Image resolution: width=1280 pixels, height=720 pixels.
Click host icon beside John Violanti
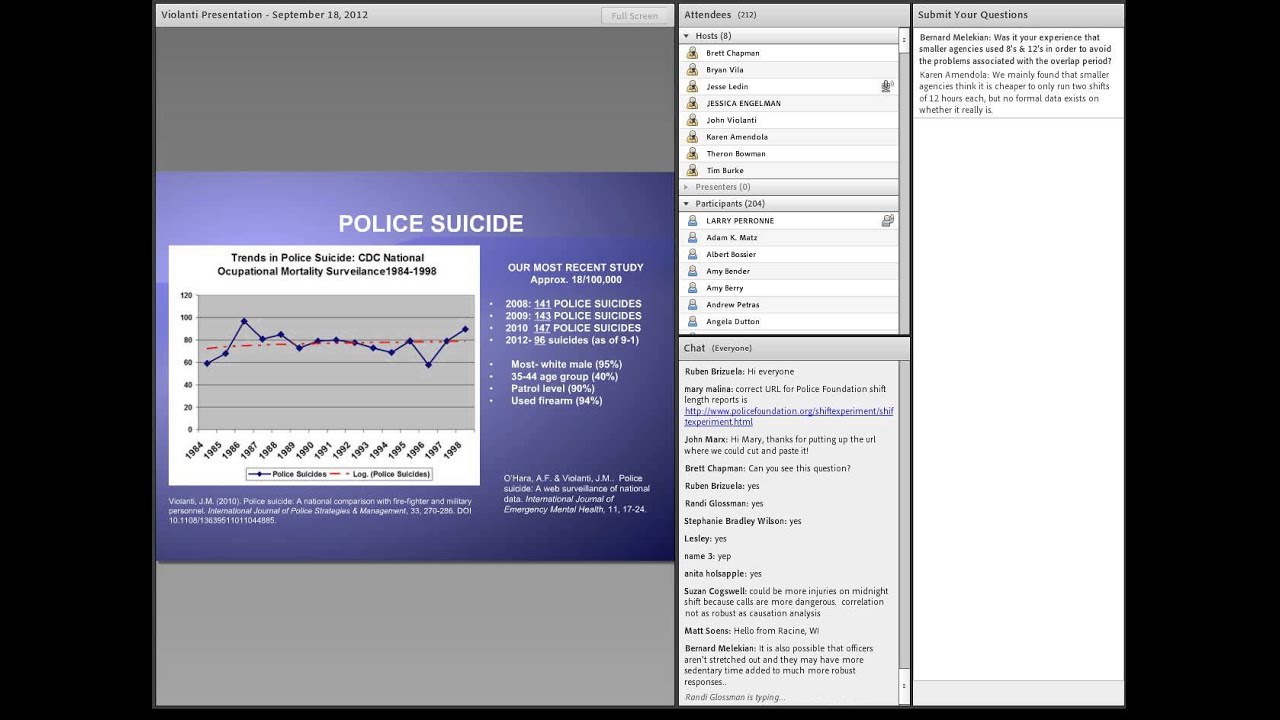(x=692, y=120)
